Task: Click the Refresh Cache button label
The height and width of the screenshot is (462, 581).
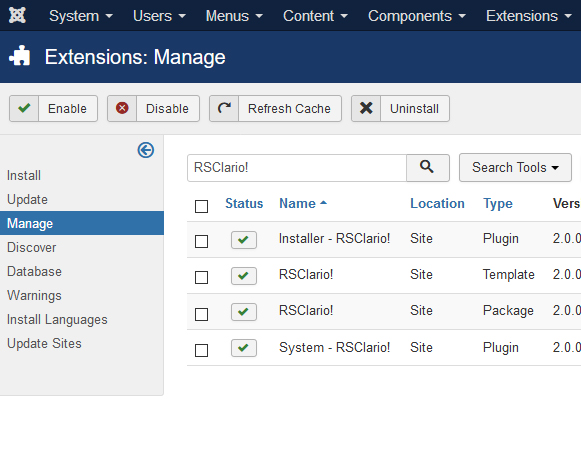Action: [289, 109]
